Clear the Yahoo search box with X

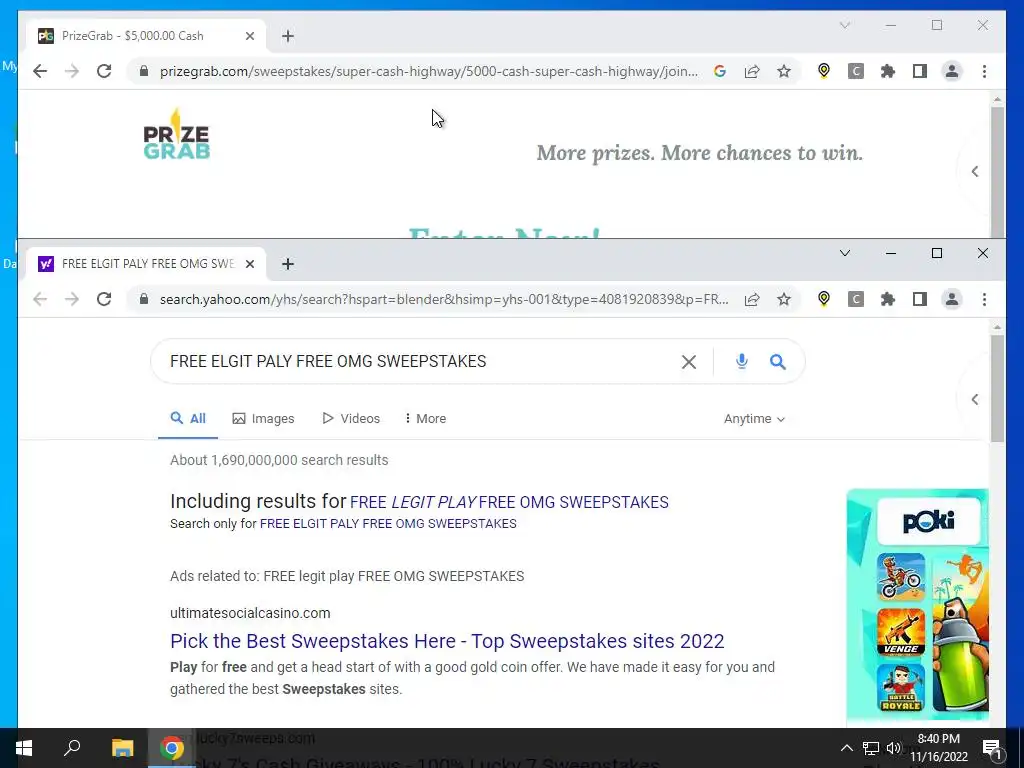click(688, 362)
